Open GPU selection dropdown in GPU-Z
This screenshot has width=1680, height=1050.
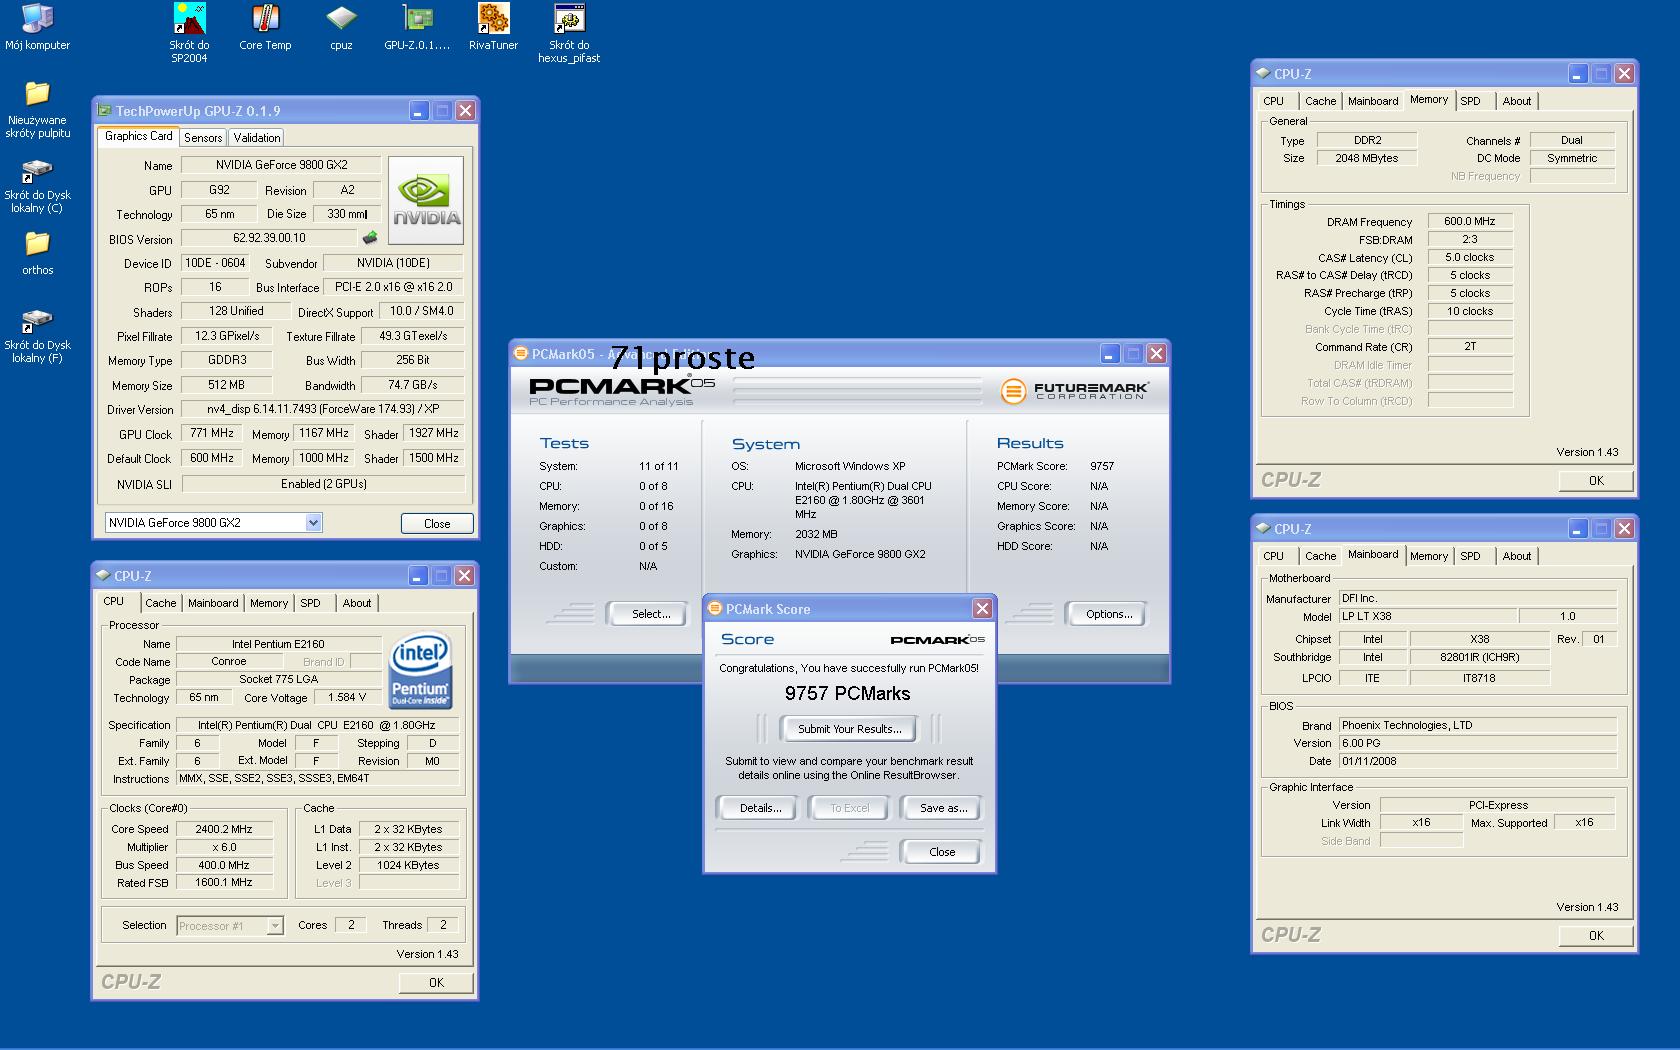click(x=313, y=522)
